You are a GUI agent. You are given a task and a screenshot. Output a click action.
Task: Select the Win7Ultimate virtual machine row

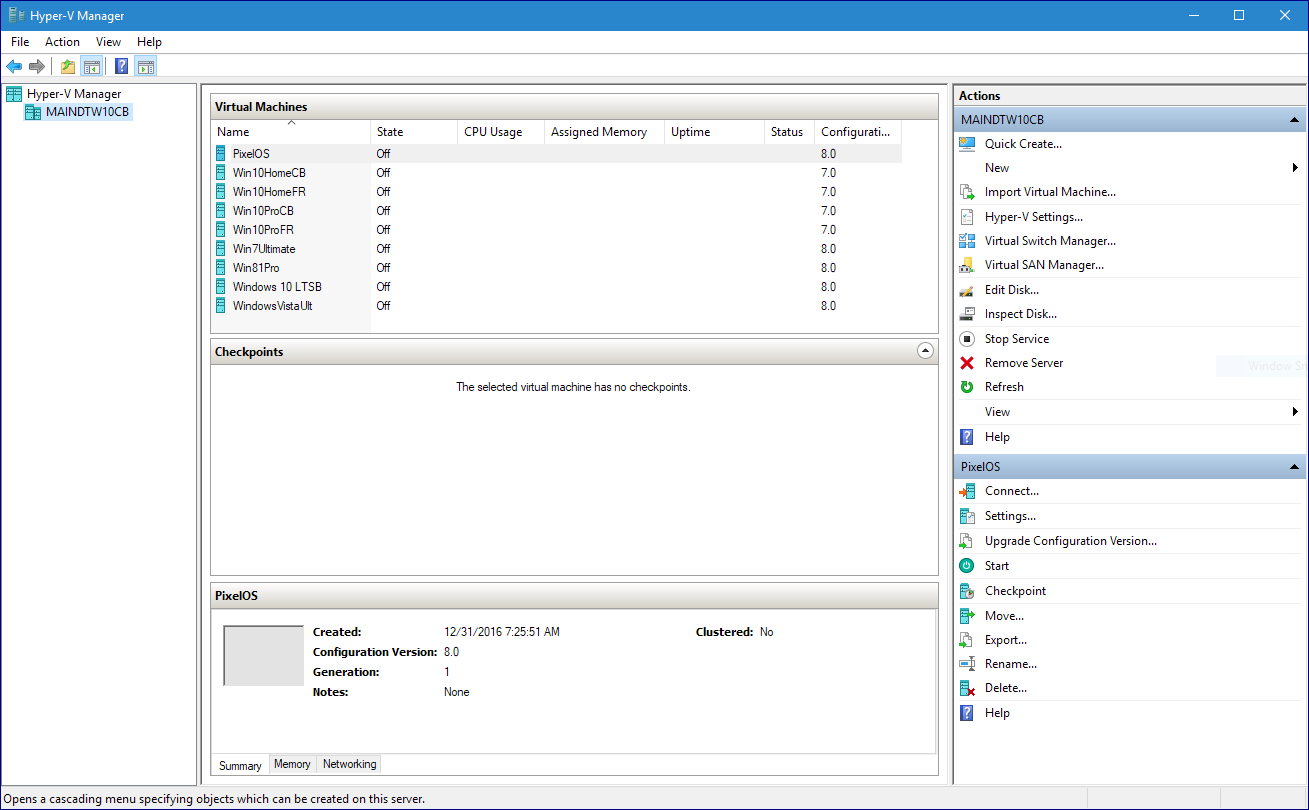point(264,249)
